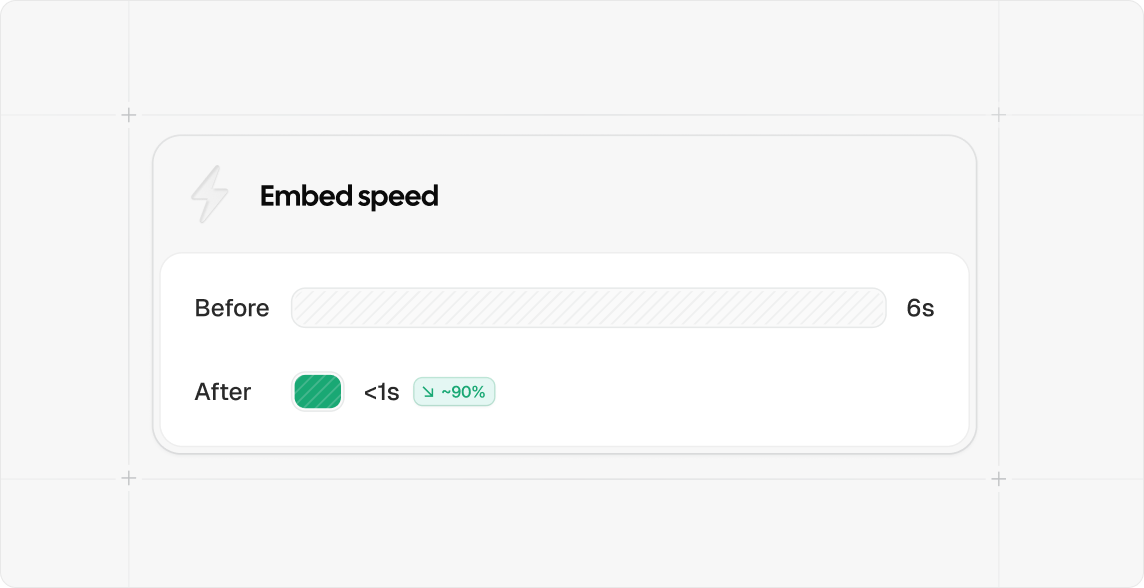
Task: Click the gray hatched Before bar
Action: [x=589, y=308]
